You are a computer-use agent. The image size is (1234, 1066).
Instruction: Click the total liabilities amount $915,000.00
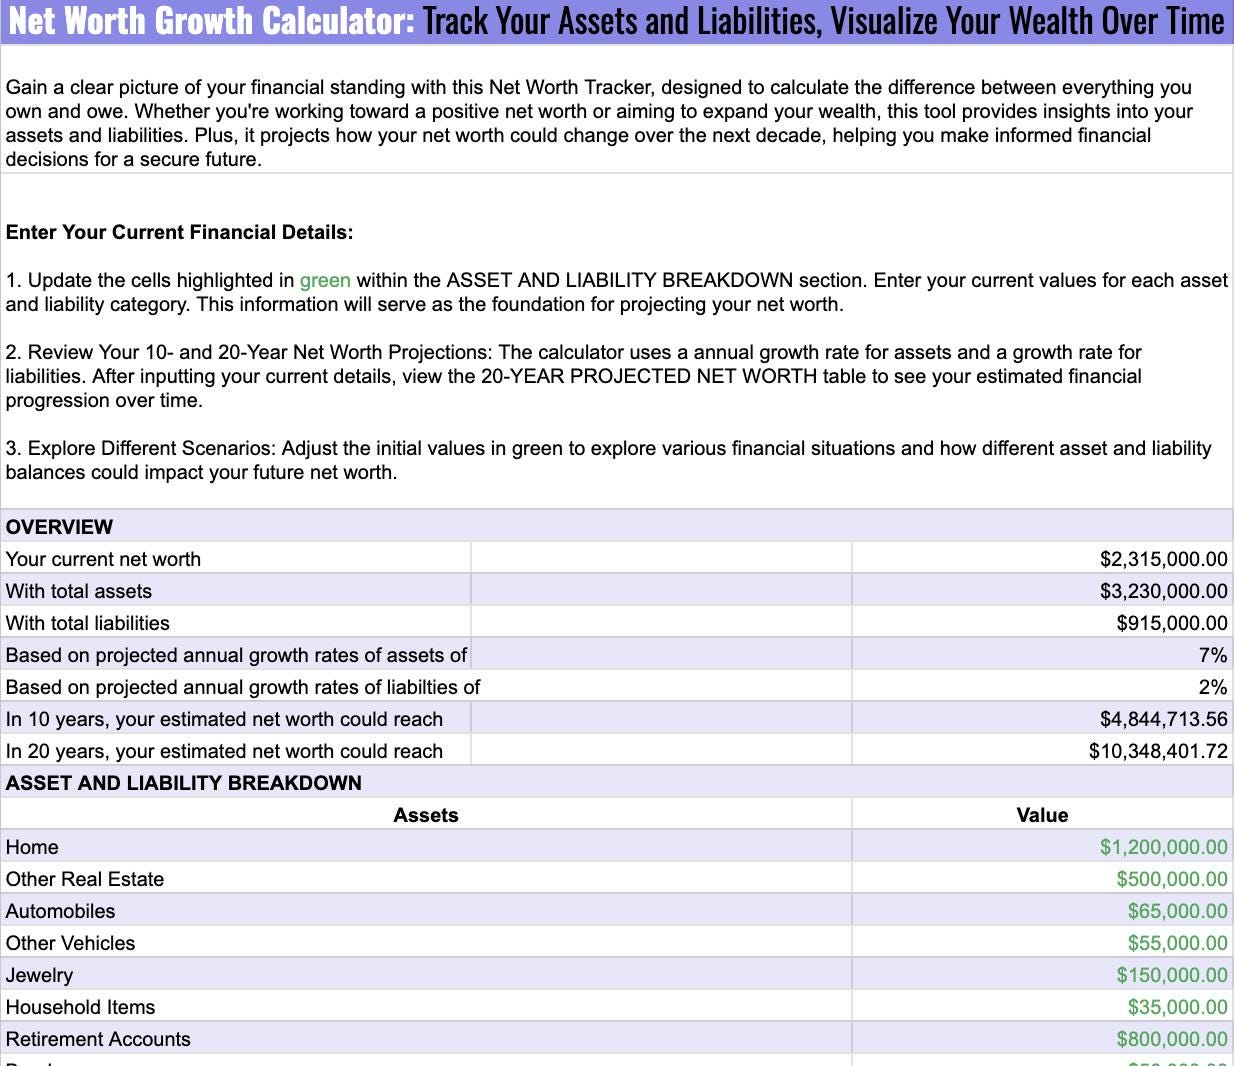pos(1171,623)
